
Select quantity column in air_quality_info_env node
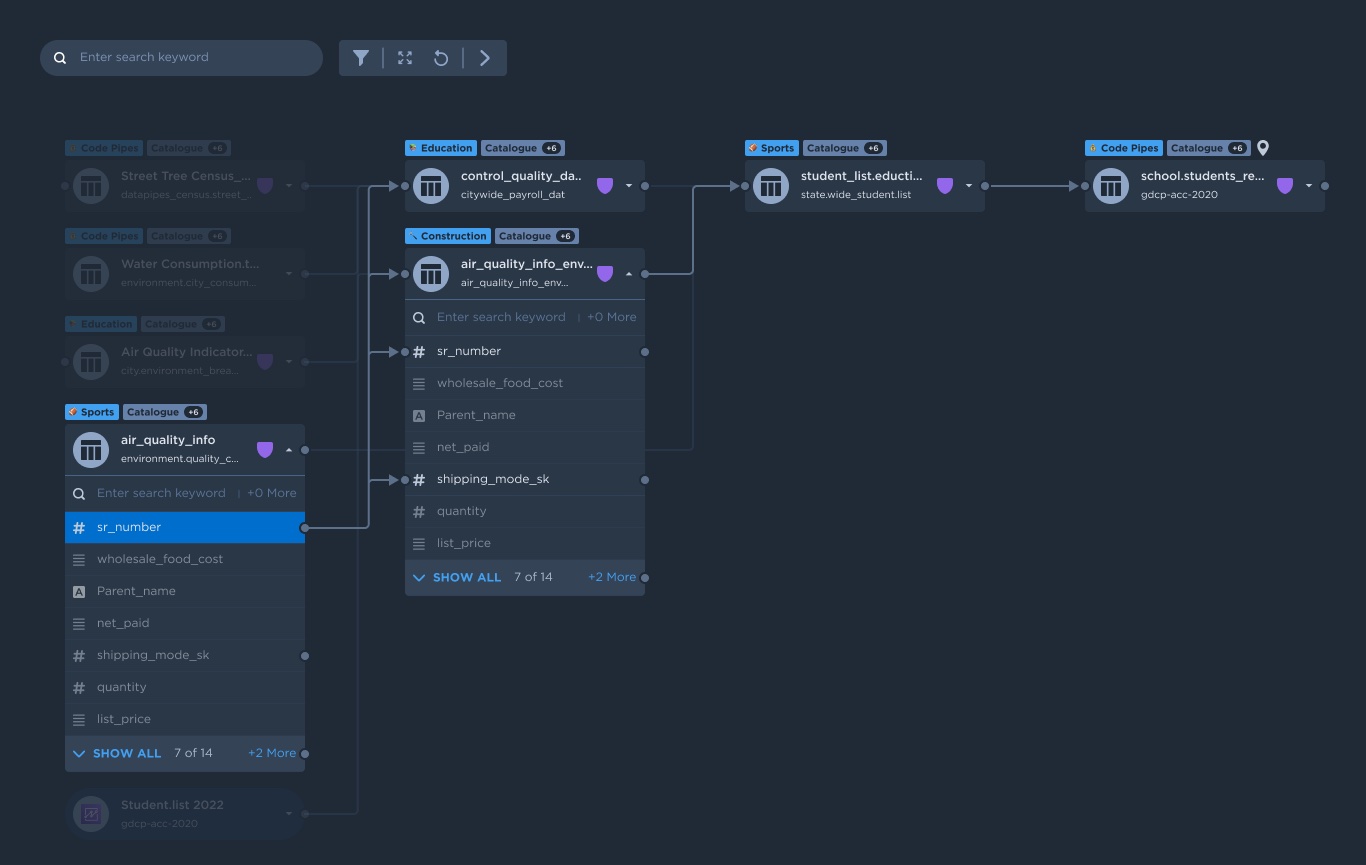click(x=525, y=511)
